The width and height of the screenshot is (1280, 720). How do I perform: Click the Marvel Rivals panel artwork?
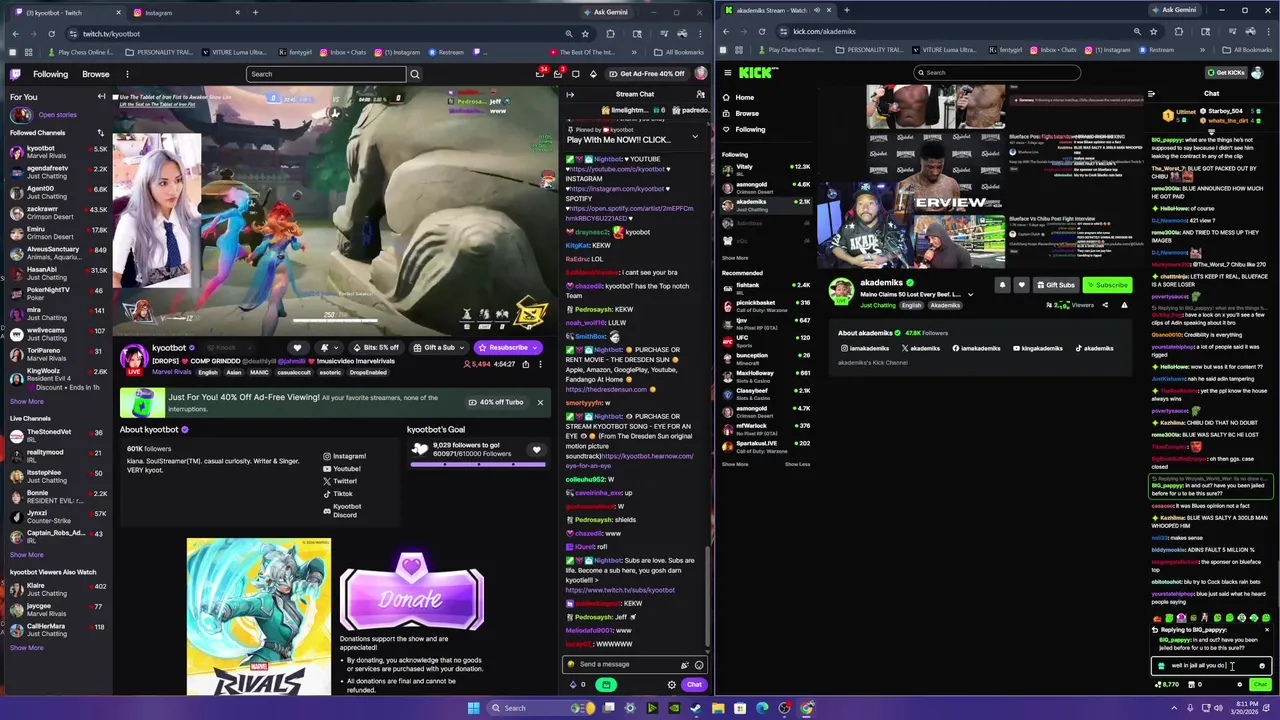258,617
